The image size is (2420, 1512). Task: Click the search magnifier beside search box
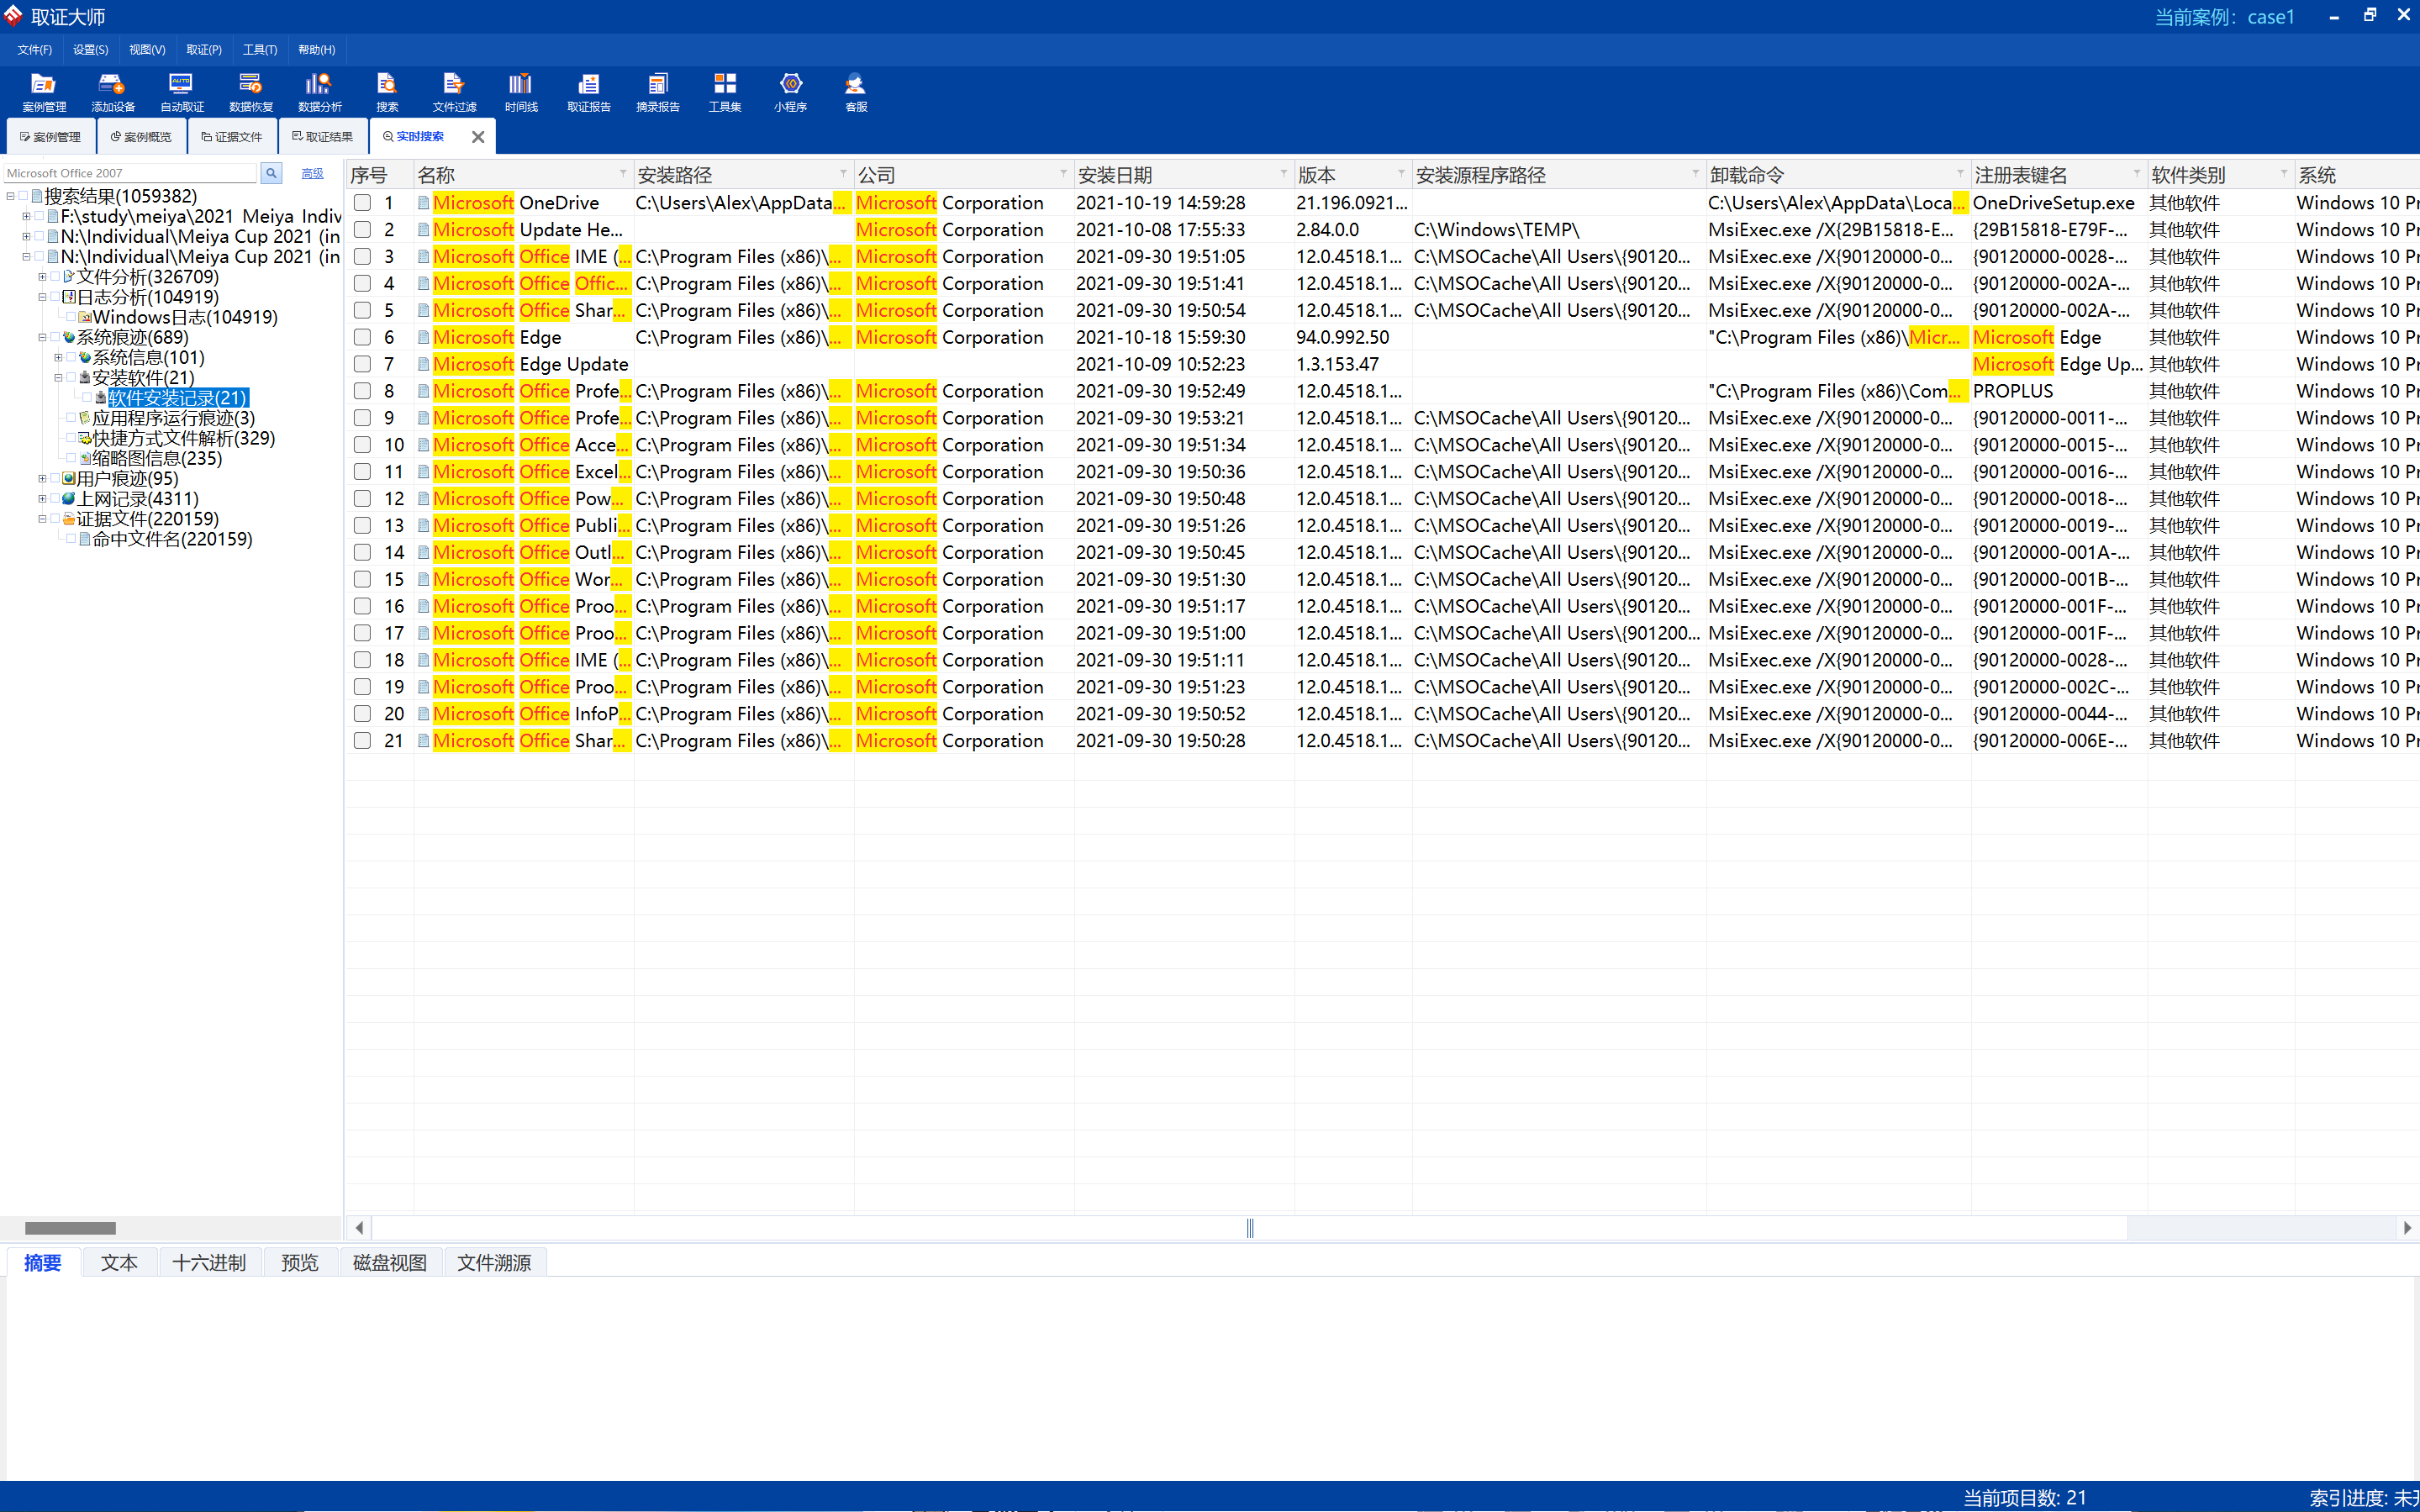(271, 173)
